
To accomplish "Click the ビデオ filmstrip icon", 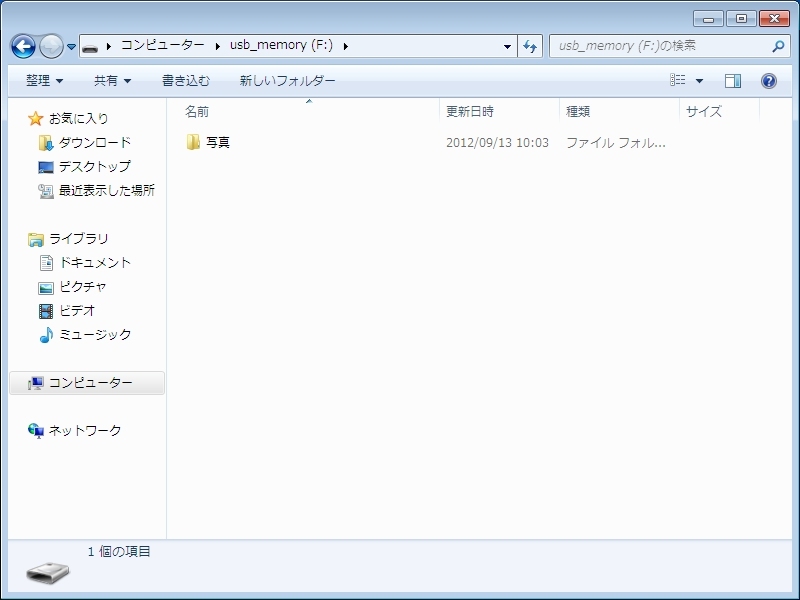I will [x=46, y=311].
